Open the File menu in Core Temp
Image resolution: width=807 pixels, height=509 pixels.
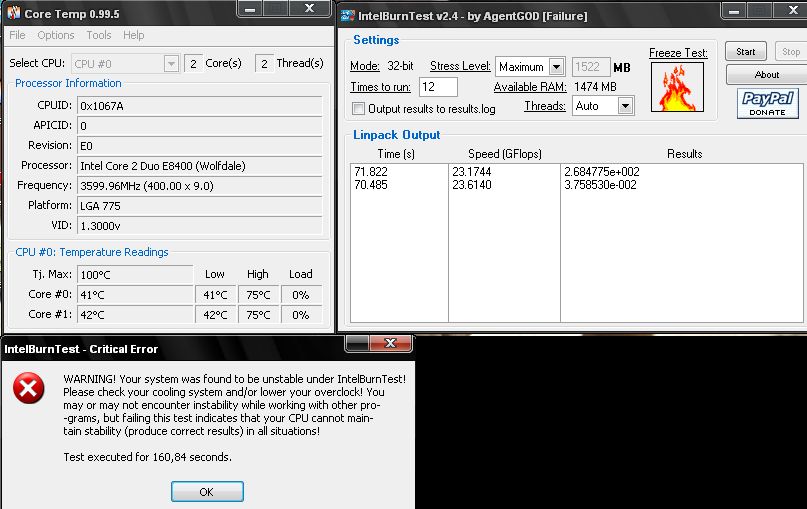17,35
